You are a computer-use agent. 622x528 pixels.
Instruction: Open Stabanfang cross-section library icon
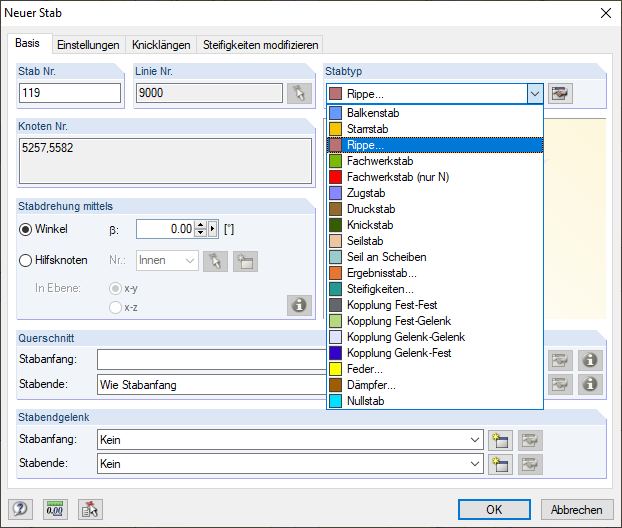point(560,360)
